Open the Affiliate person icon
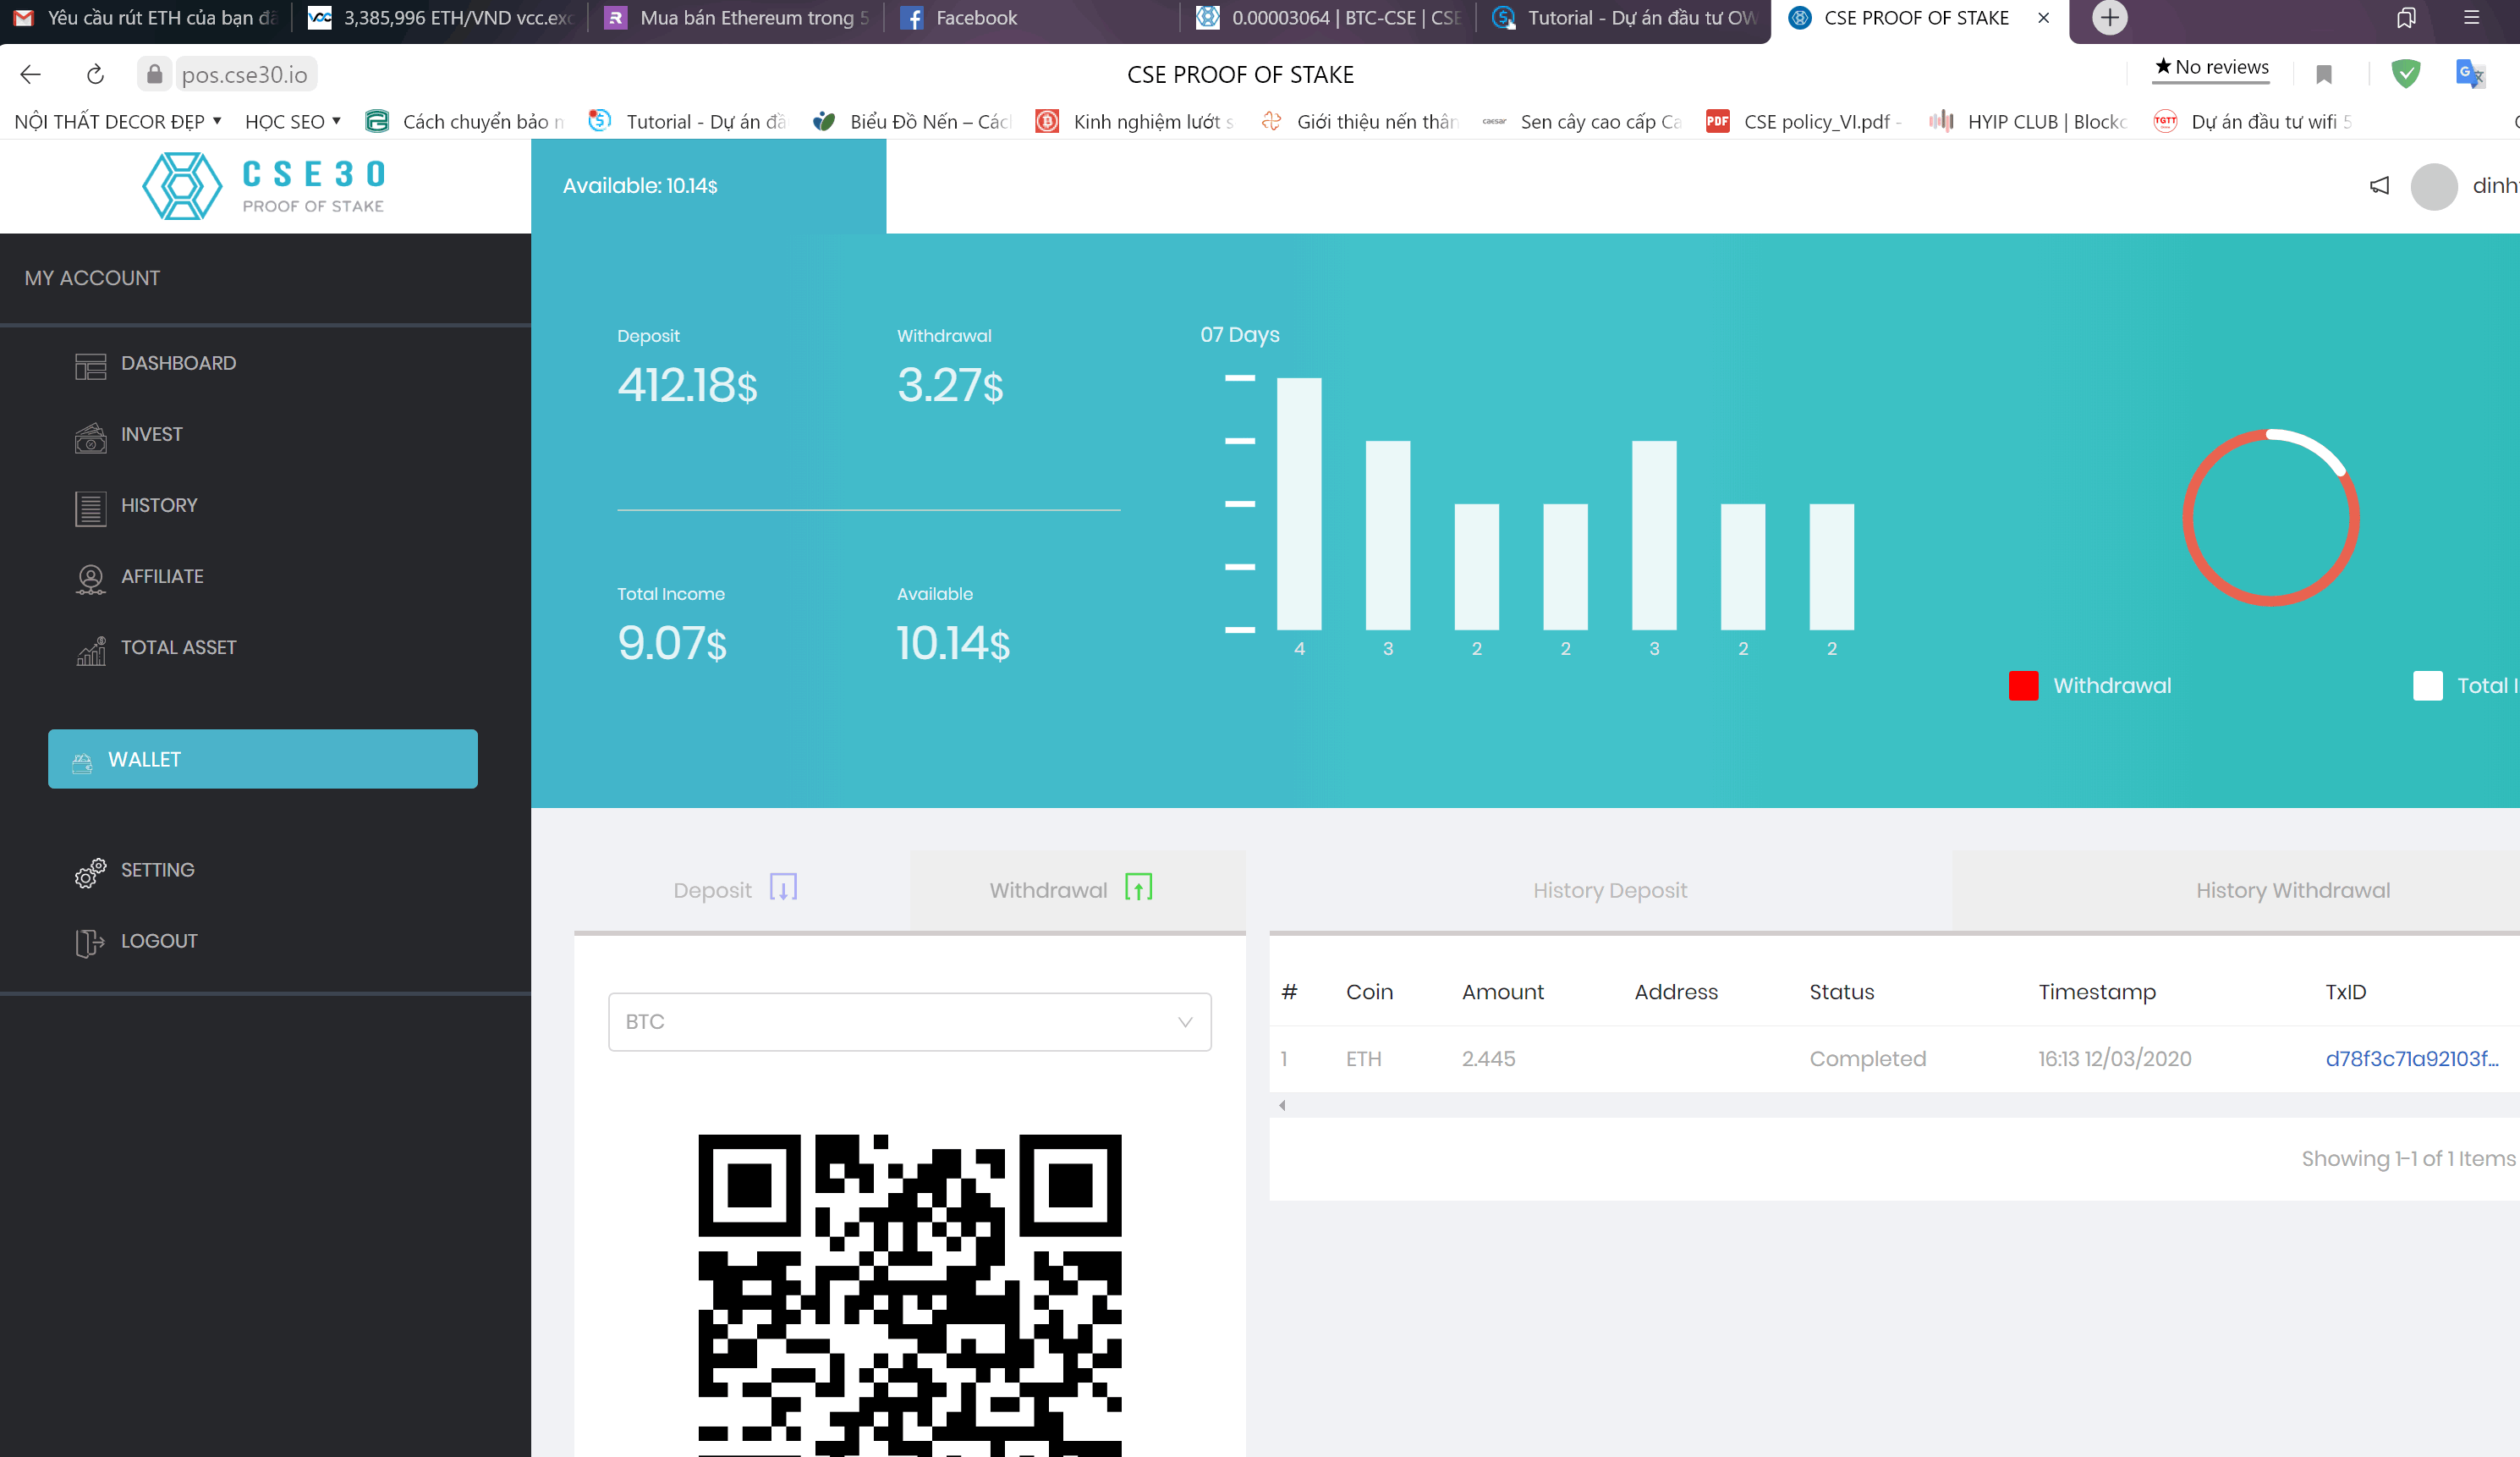Viewport: 2520px width, 1457px height. click(90, 579)
